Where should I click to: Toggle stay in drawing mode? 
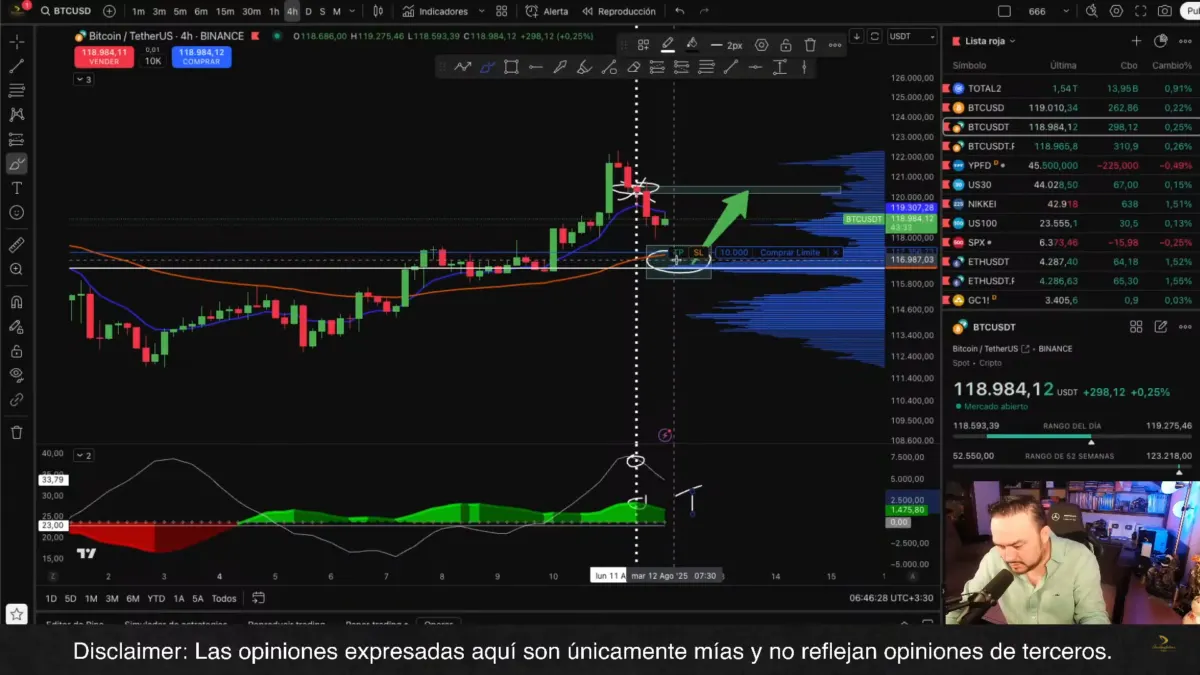(17, 326)
